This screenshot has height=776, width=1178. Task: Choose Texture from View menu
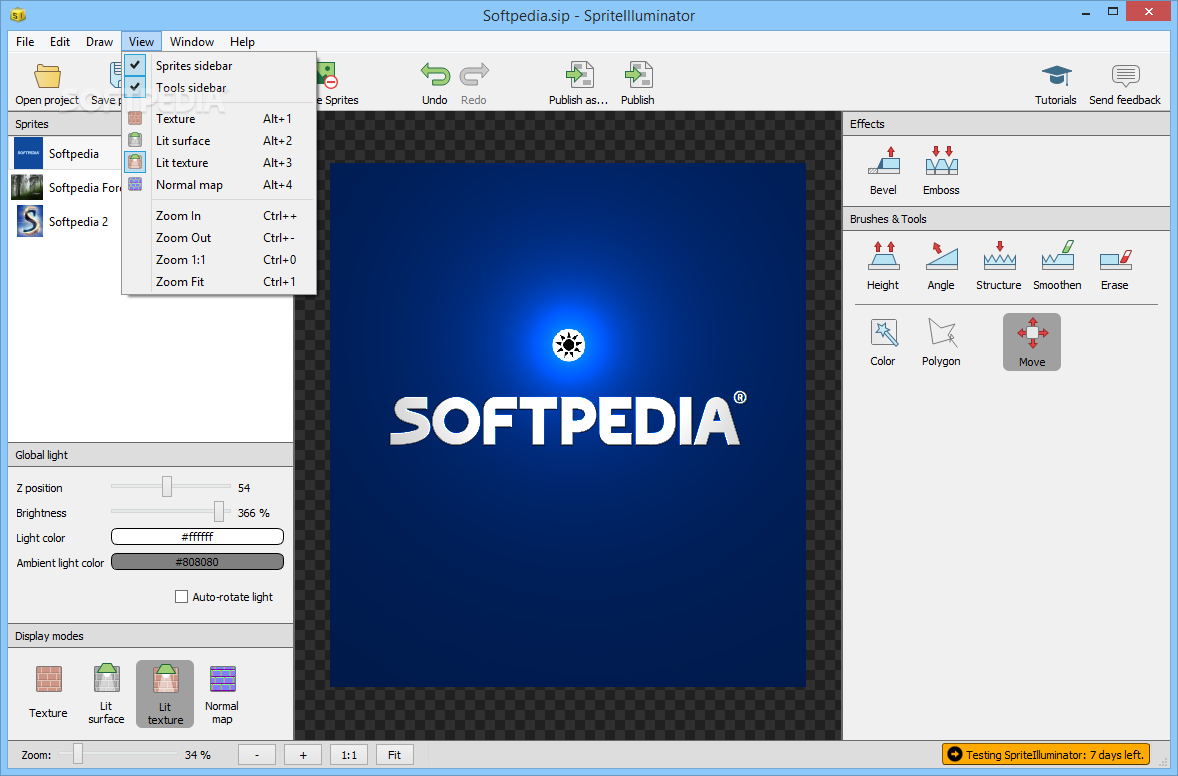pyautogui.click(x=219, y=119)
